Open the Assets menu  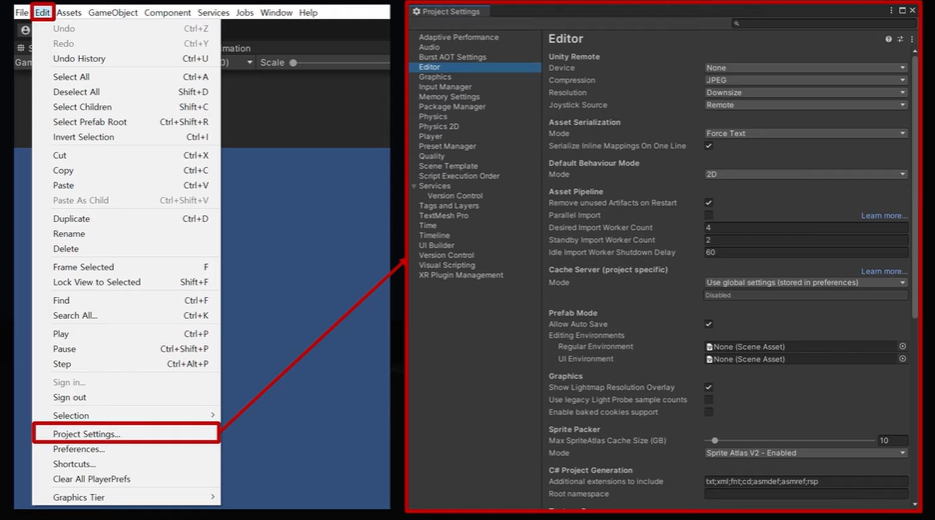69,13
